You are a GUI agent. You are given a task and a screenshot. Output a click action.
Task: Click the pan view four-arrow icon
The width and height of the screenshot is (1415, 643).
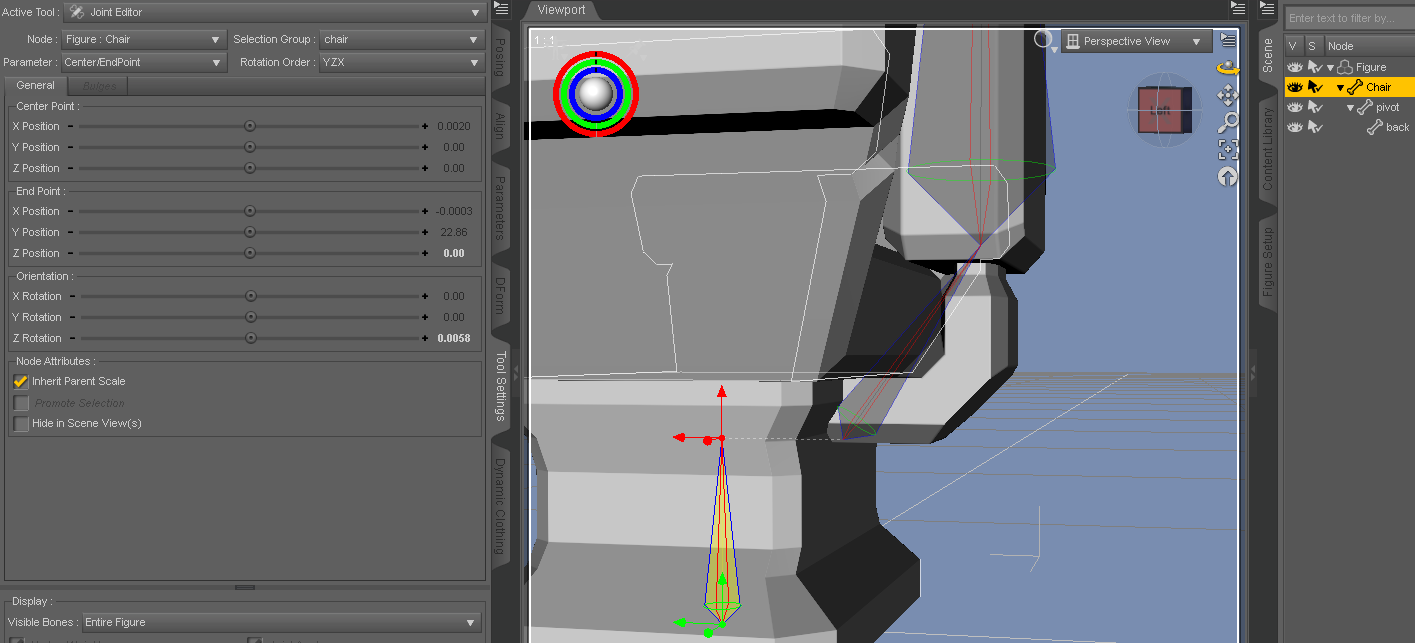(1227, 95)
